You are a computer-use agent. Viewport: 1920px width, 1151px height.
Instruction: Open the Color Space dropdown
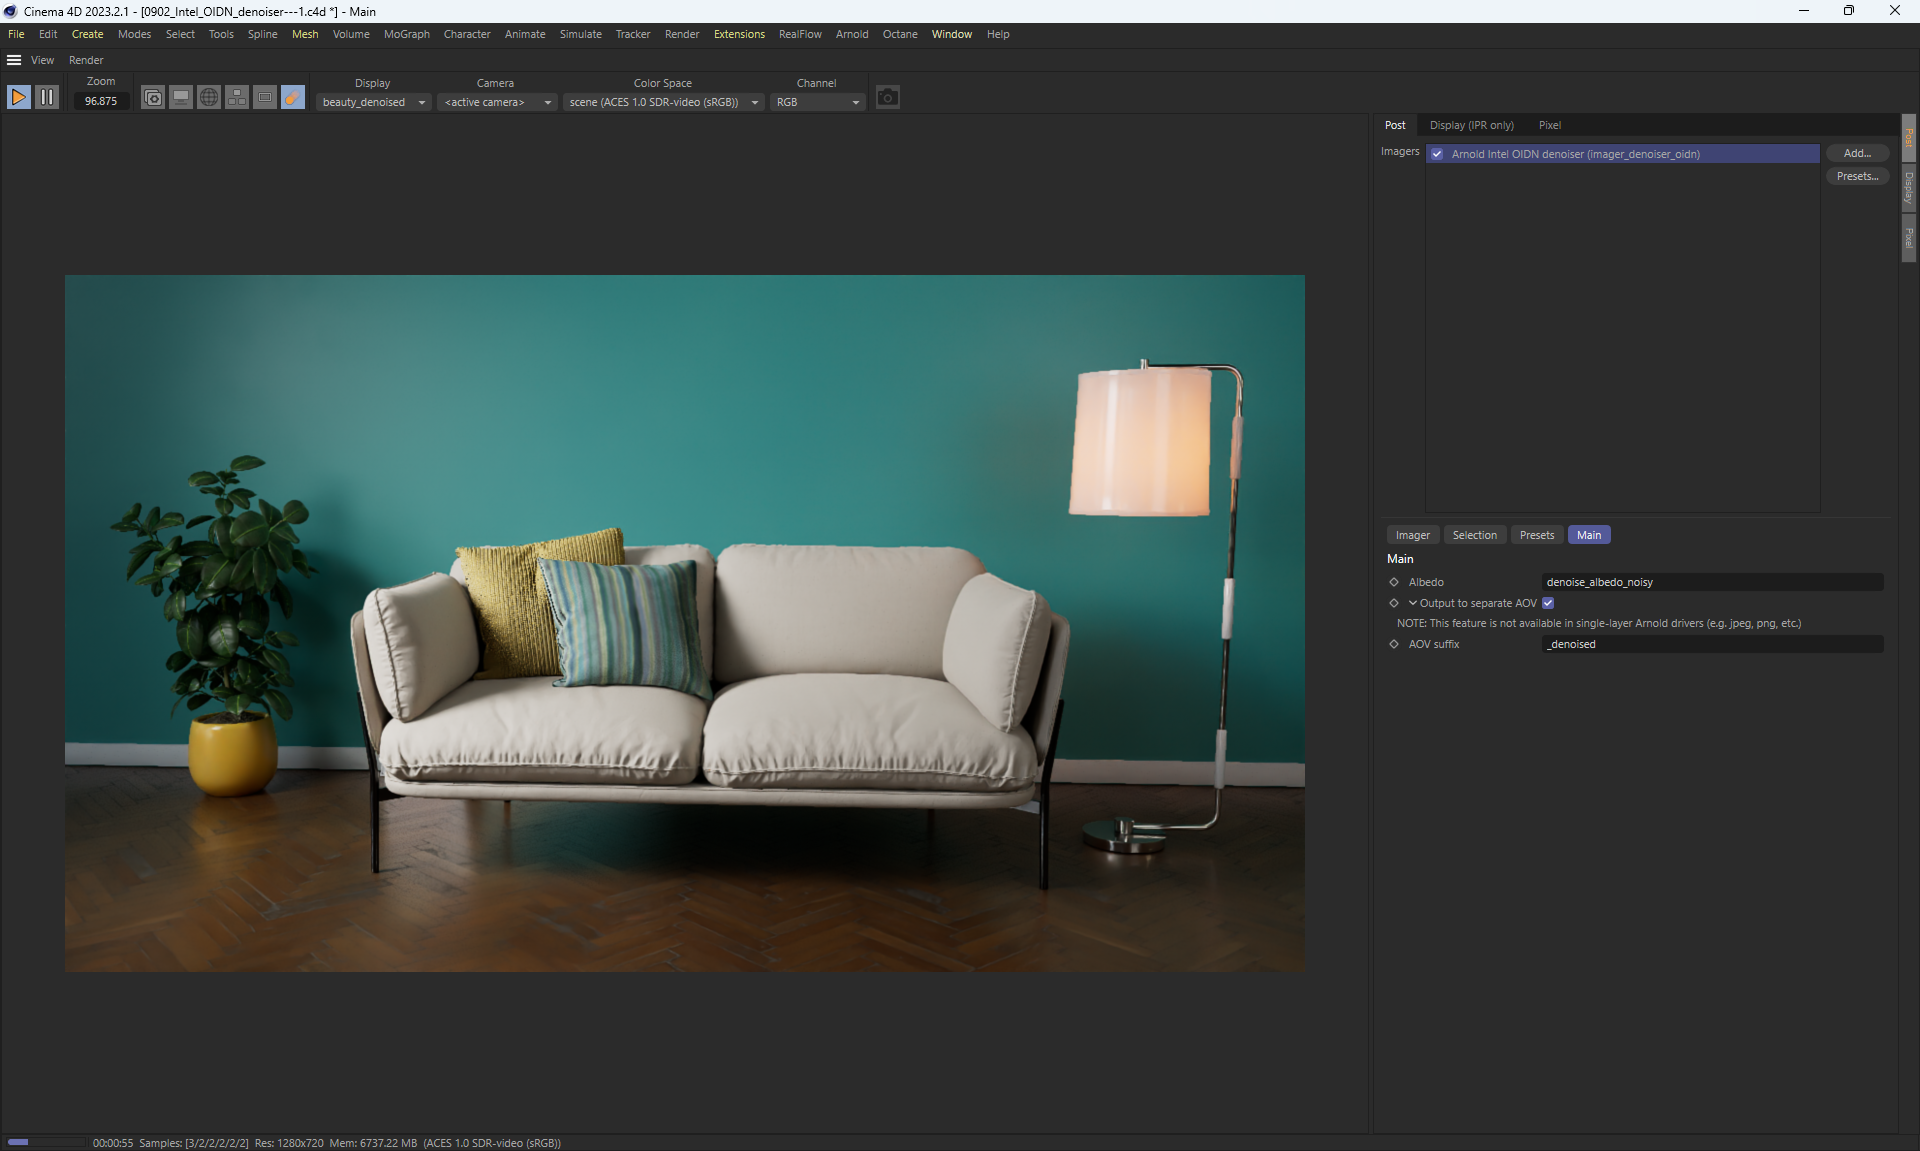(664, 102)
